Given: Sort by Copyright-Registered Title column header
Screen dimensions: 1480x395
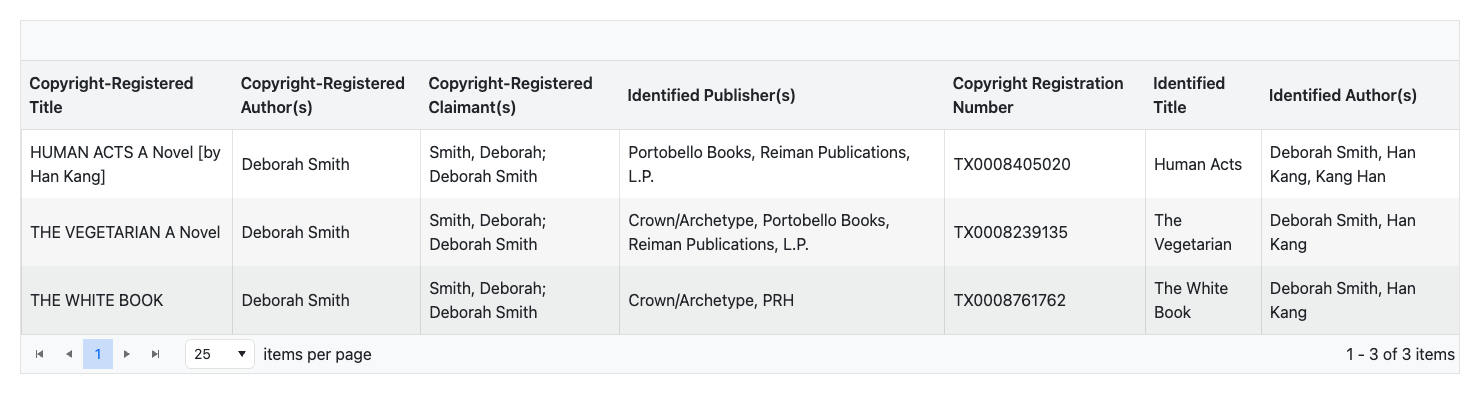Looking at the screenshot, I should [111, 95].
